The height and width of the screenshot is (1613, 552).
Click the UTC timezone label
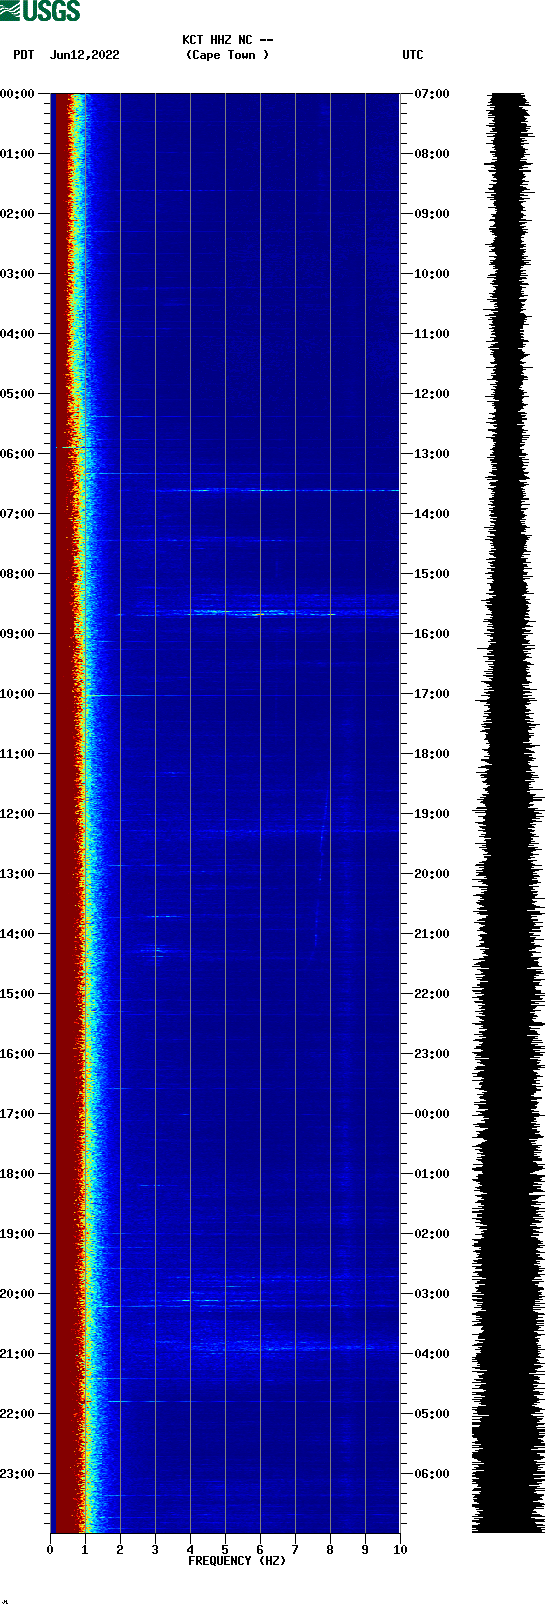(413, 55)
